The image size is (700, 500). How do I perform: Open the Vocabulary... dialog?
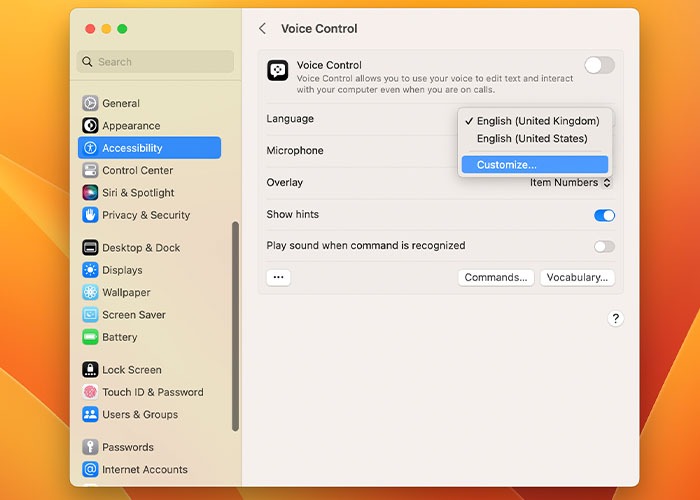click(x=577, y=277)
